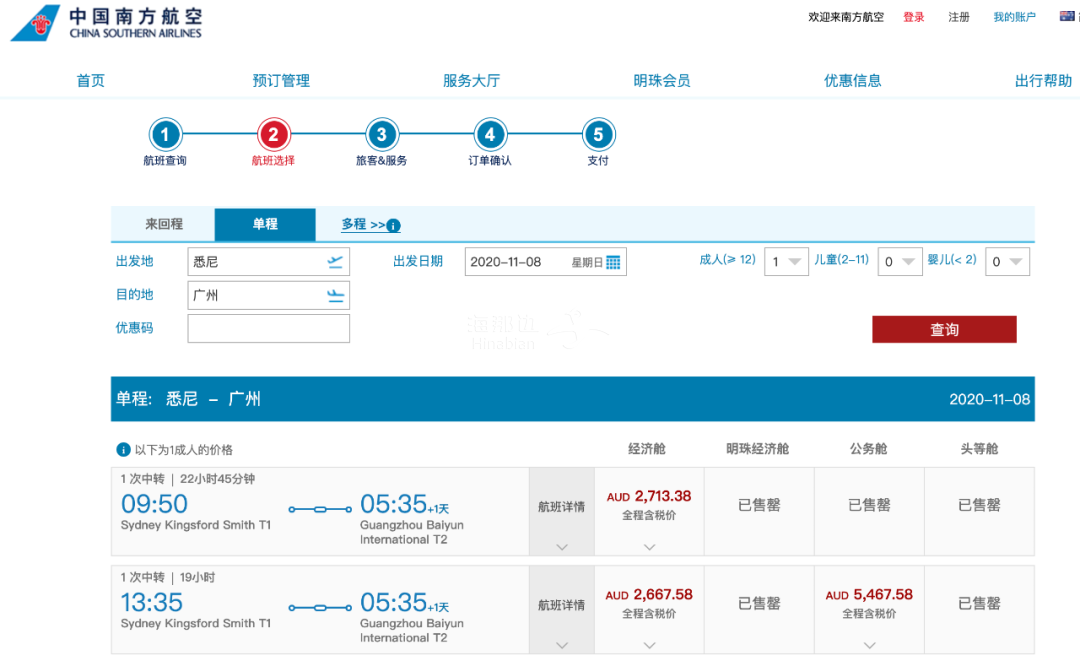
Task: Click the 单程: 悉尼 – 广州 route heading
Action: (x=188, y=399)
